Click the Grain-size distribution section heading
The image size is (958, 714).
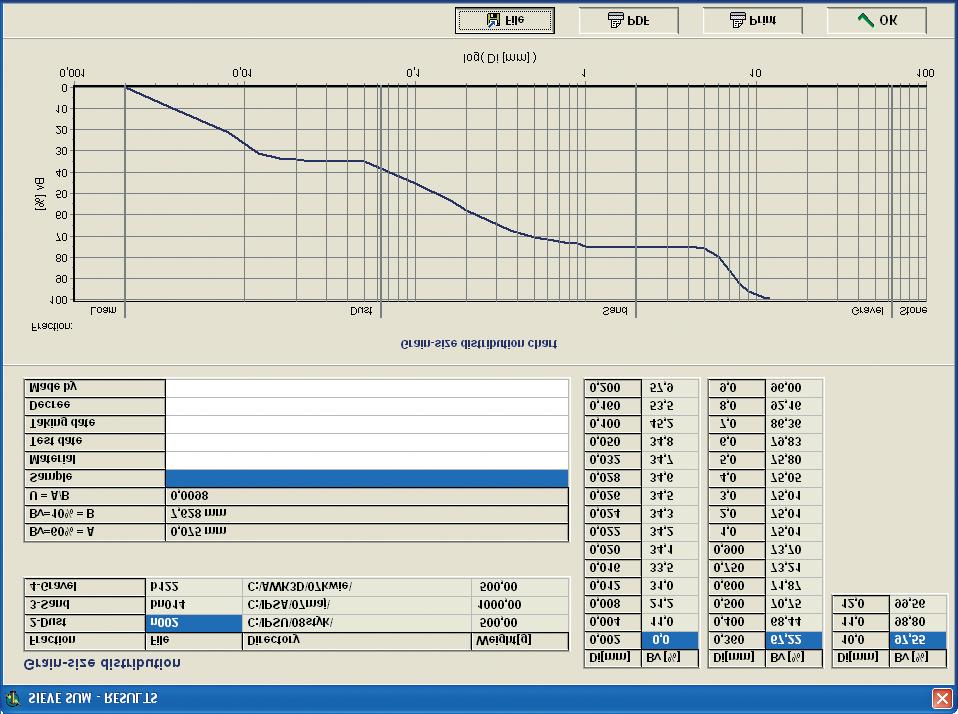tap(102, 663)
